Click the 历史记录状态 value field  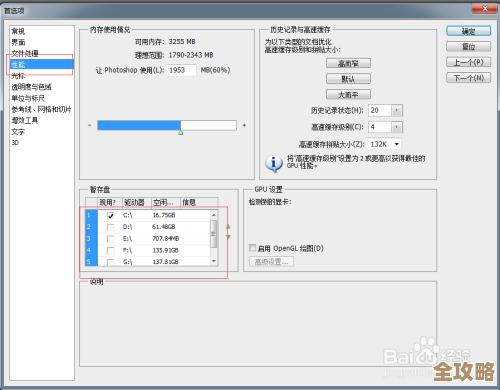(x=380, y=110)
